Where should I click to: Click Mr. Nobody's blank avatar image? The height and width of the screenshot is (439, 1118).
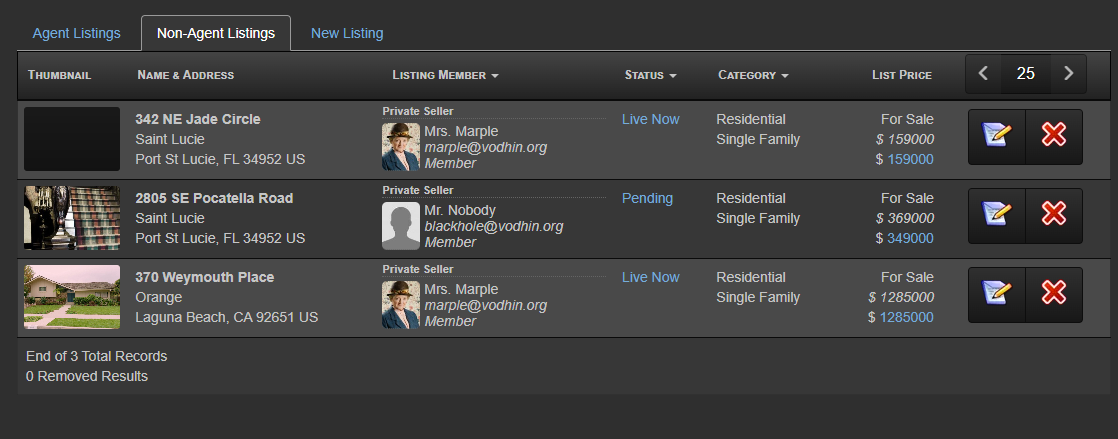click(x=401, y=226)
